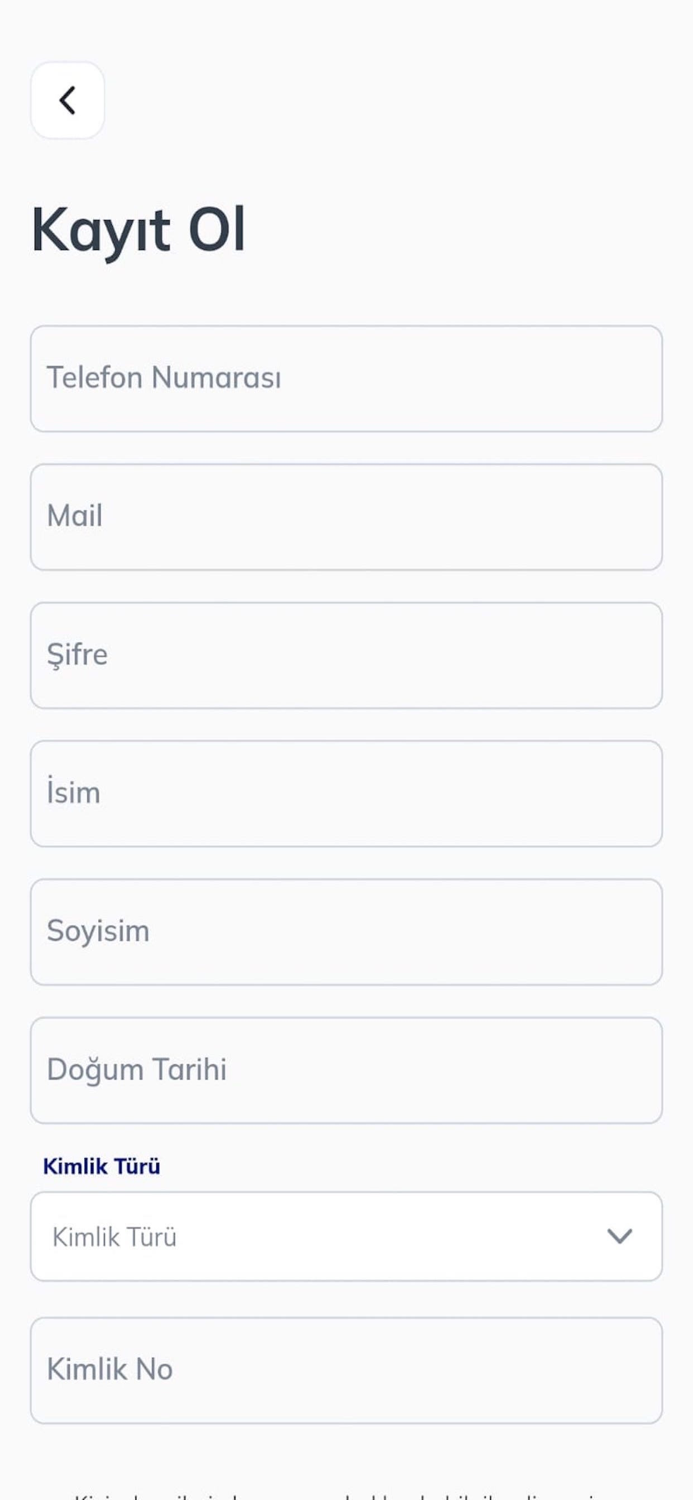This screenshot has width=693, height=1500.
Task: Focus the İsim name field
Action: click(x=346, y=793)
